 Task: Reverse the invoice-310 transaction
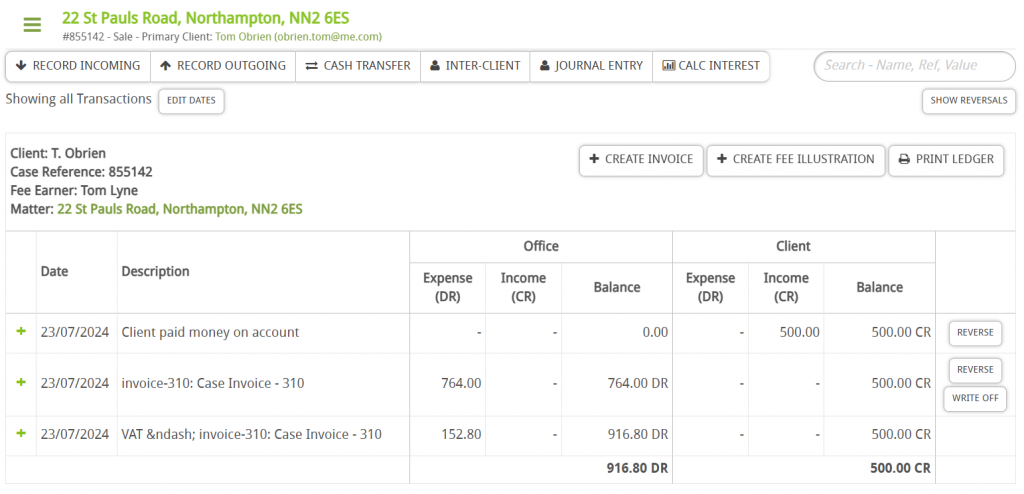pyautogui.click(x=975, y=370)
